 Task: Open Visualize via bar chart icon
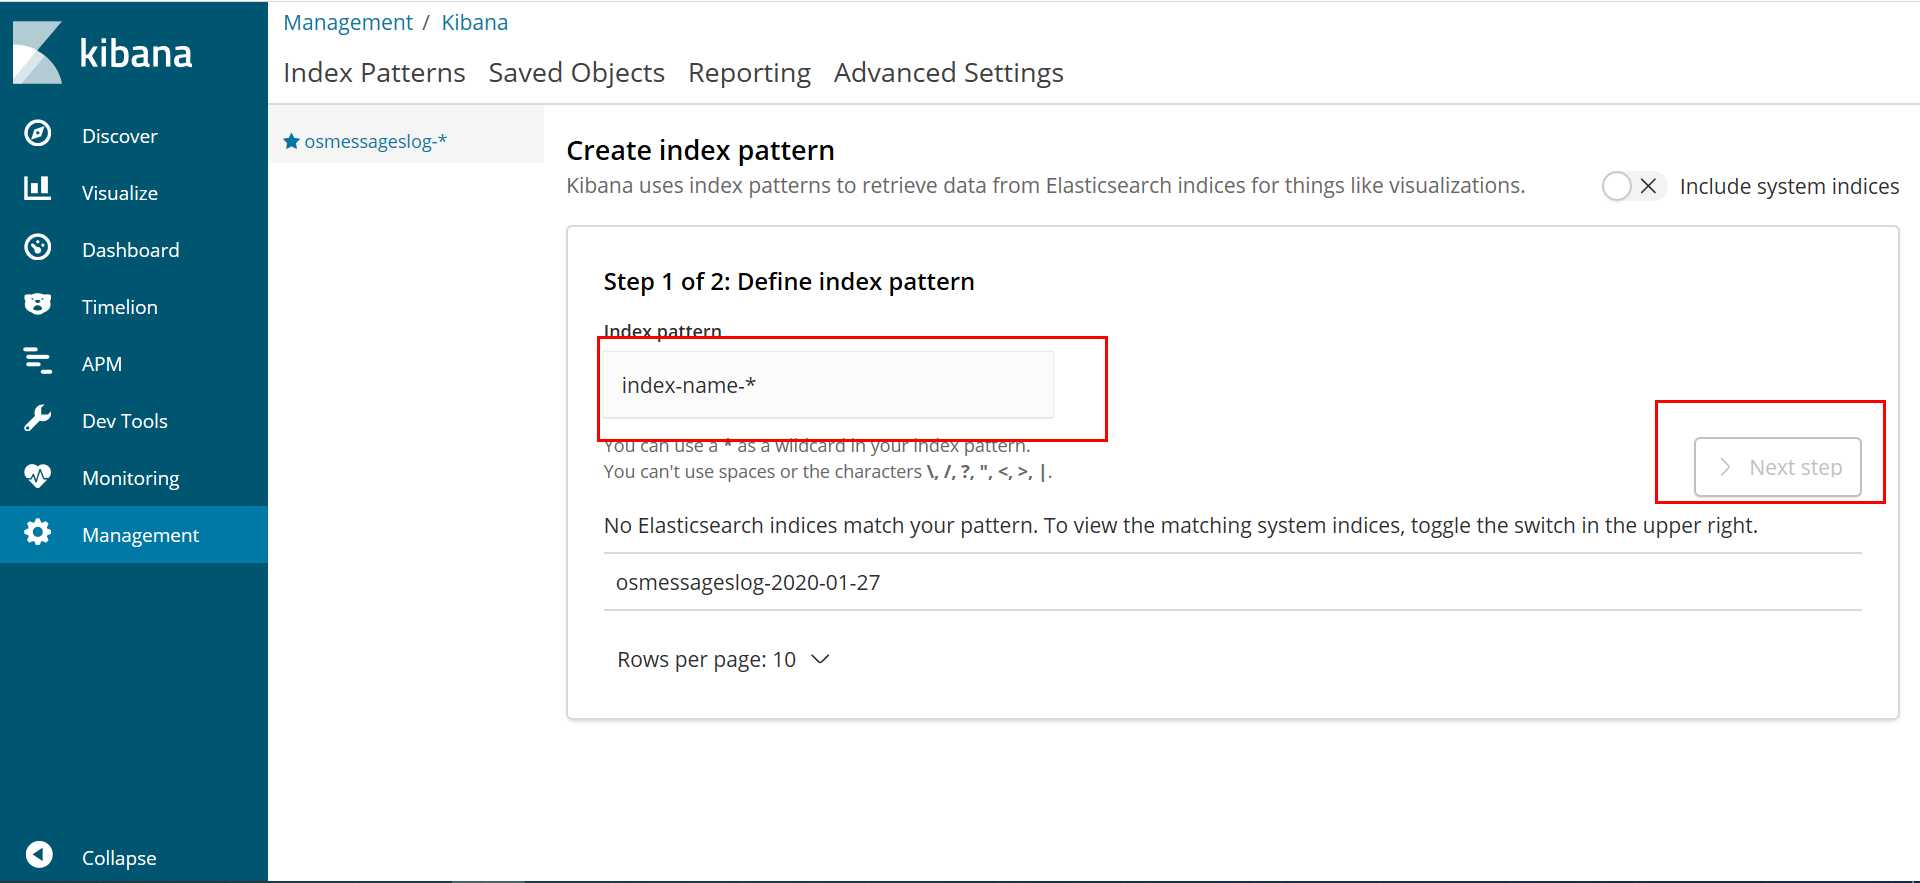click(x=38, y=188)
